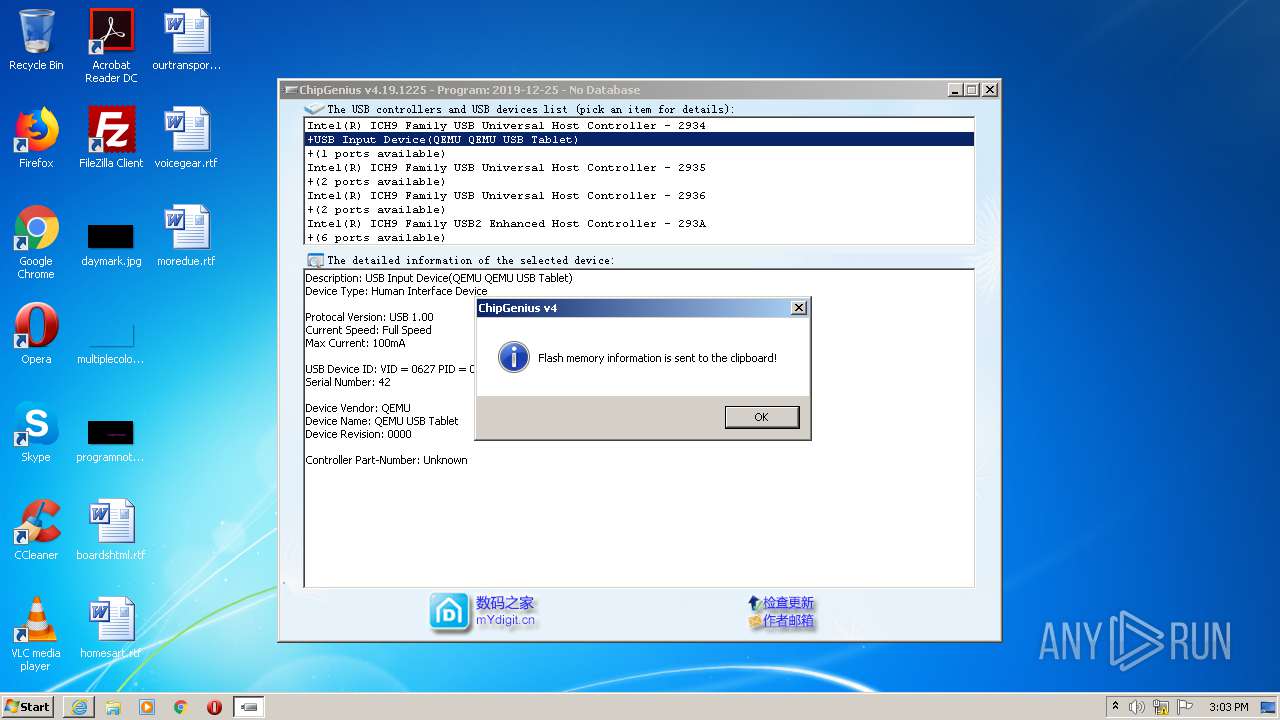Launch VLC media player shortcut
This screenshot has height=720, width=1280.
(x=36, y=634)
